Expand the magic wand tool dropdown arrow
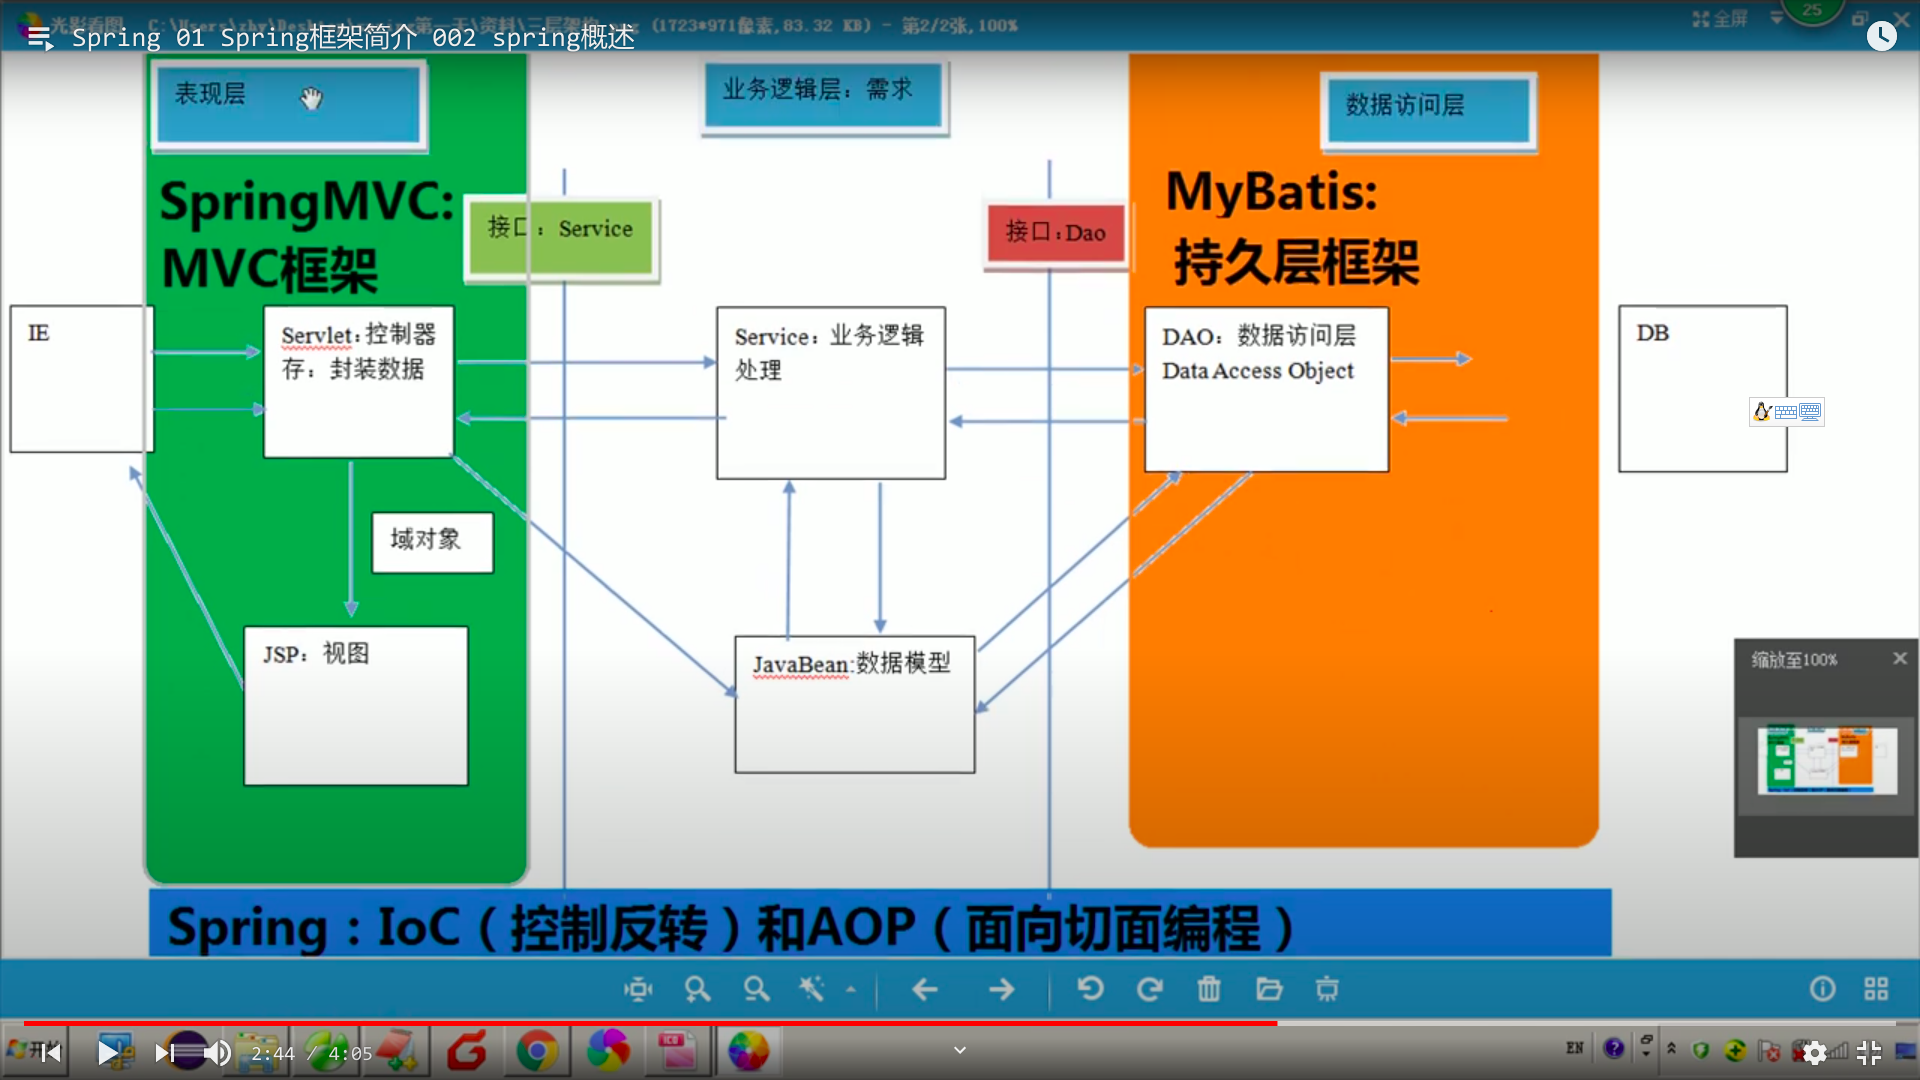This screenshot has width=1920, height=1080. [x=851, y=990]
